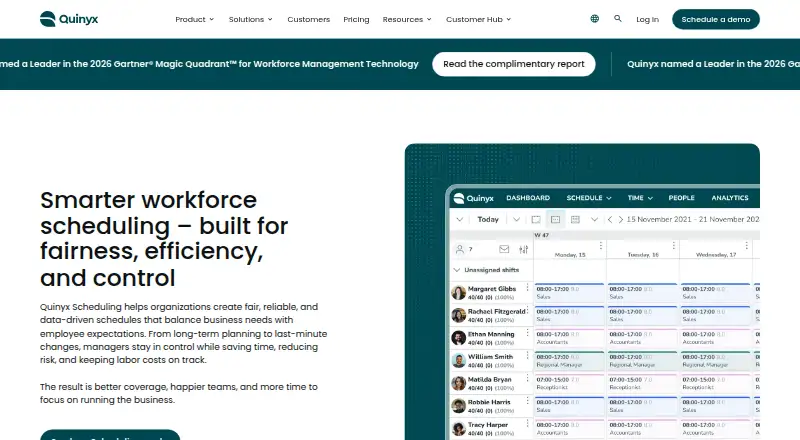Select the month view grid icon
This screenshot has width=800, height=440.
pyautogui.click(x=576, y=219)
